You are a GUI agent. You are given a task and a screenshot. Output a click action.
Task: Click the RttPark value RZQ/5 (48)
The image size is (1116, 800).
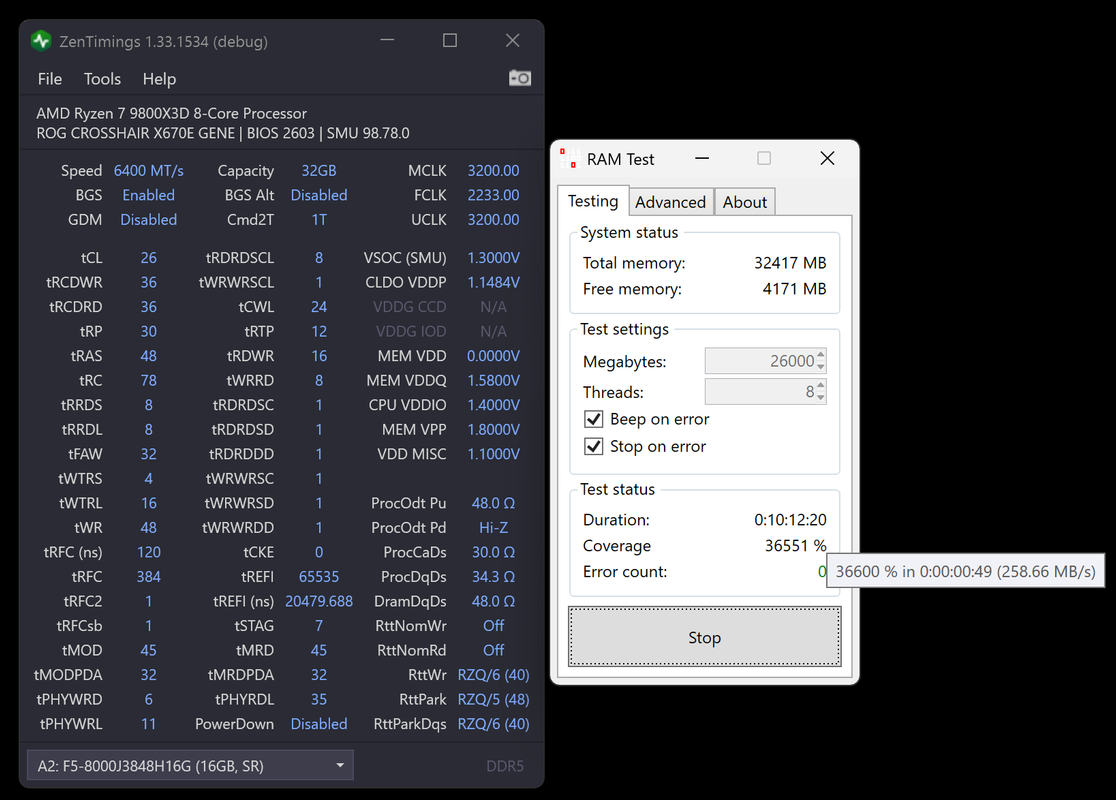[493, 699]
